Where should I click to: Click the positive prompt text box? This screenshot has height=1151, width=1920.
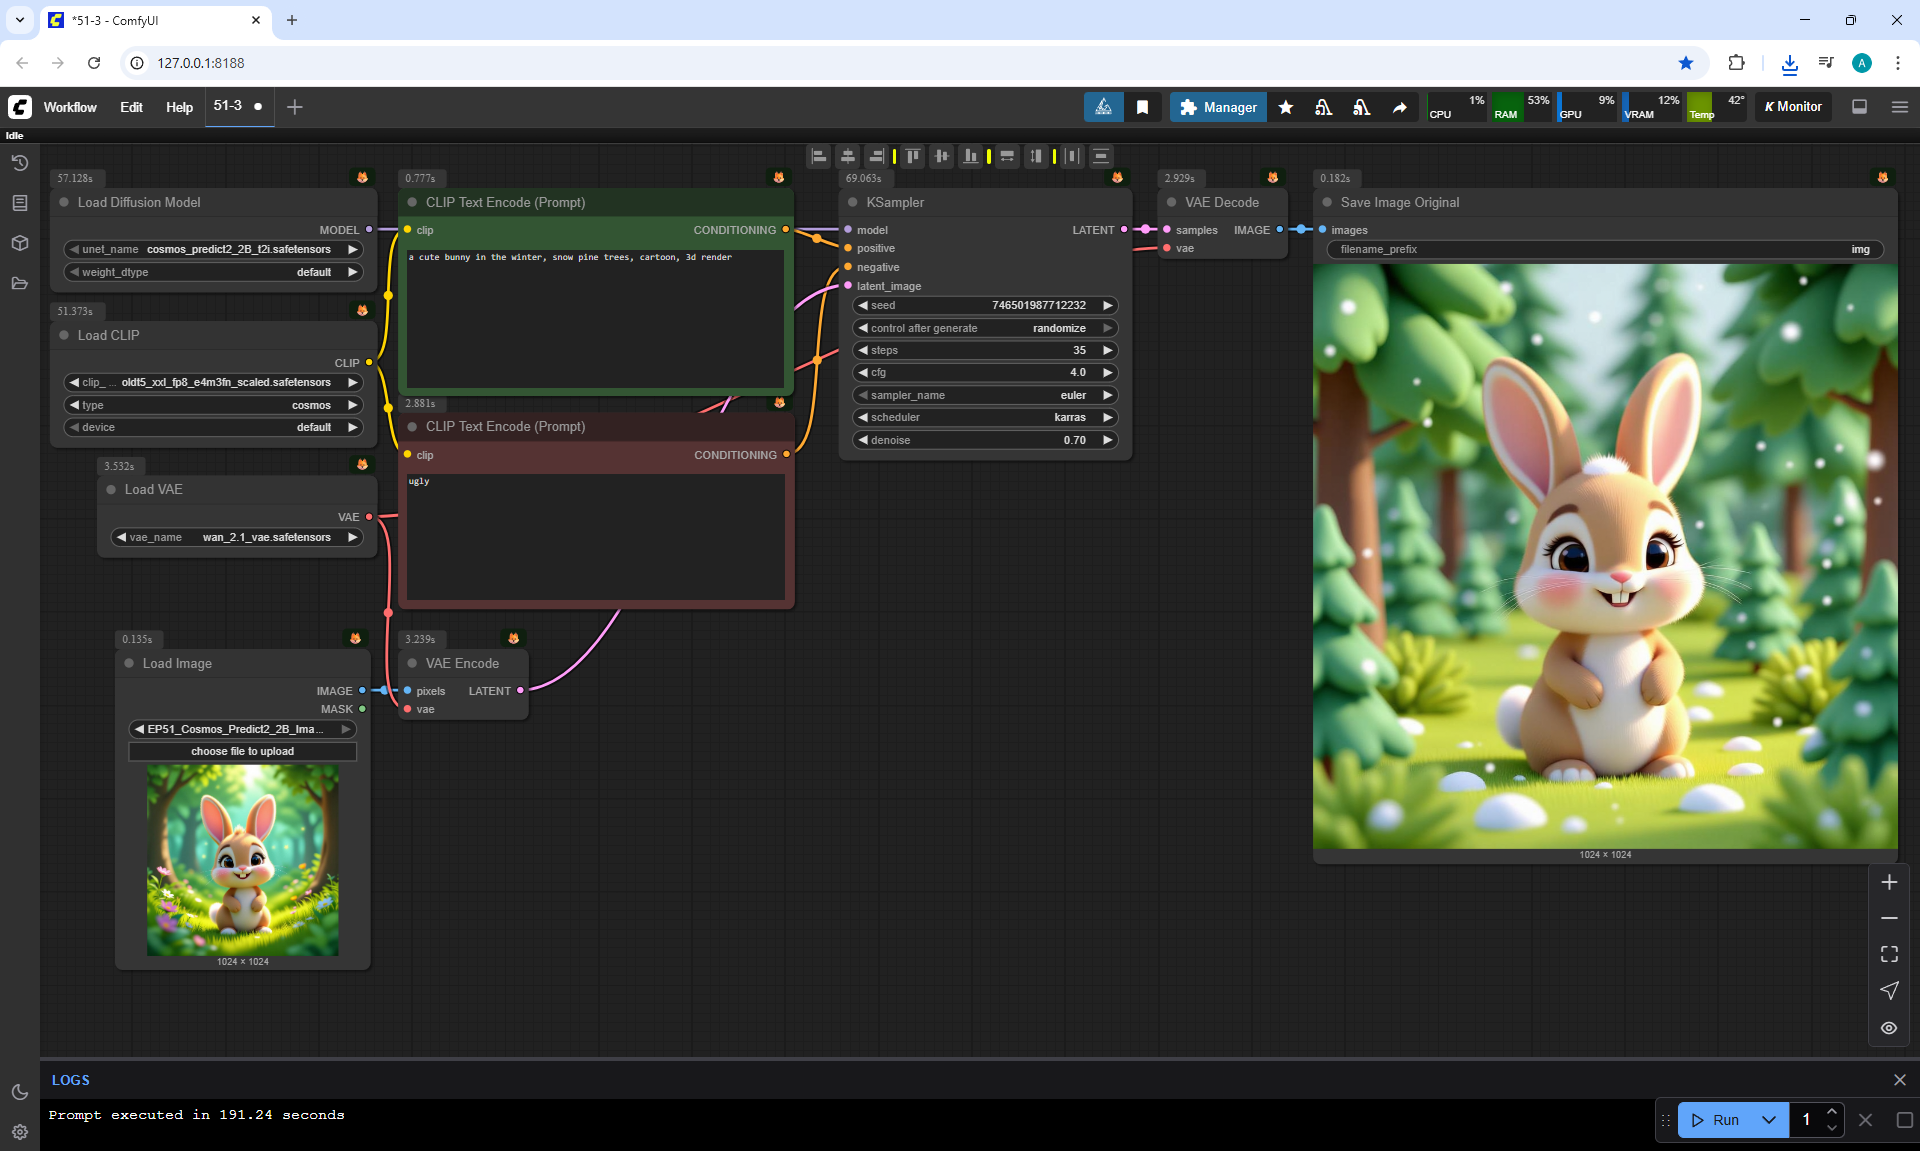coord(595,318)
